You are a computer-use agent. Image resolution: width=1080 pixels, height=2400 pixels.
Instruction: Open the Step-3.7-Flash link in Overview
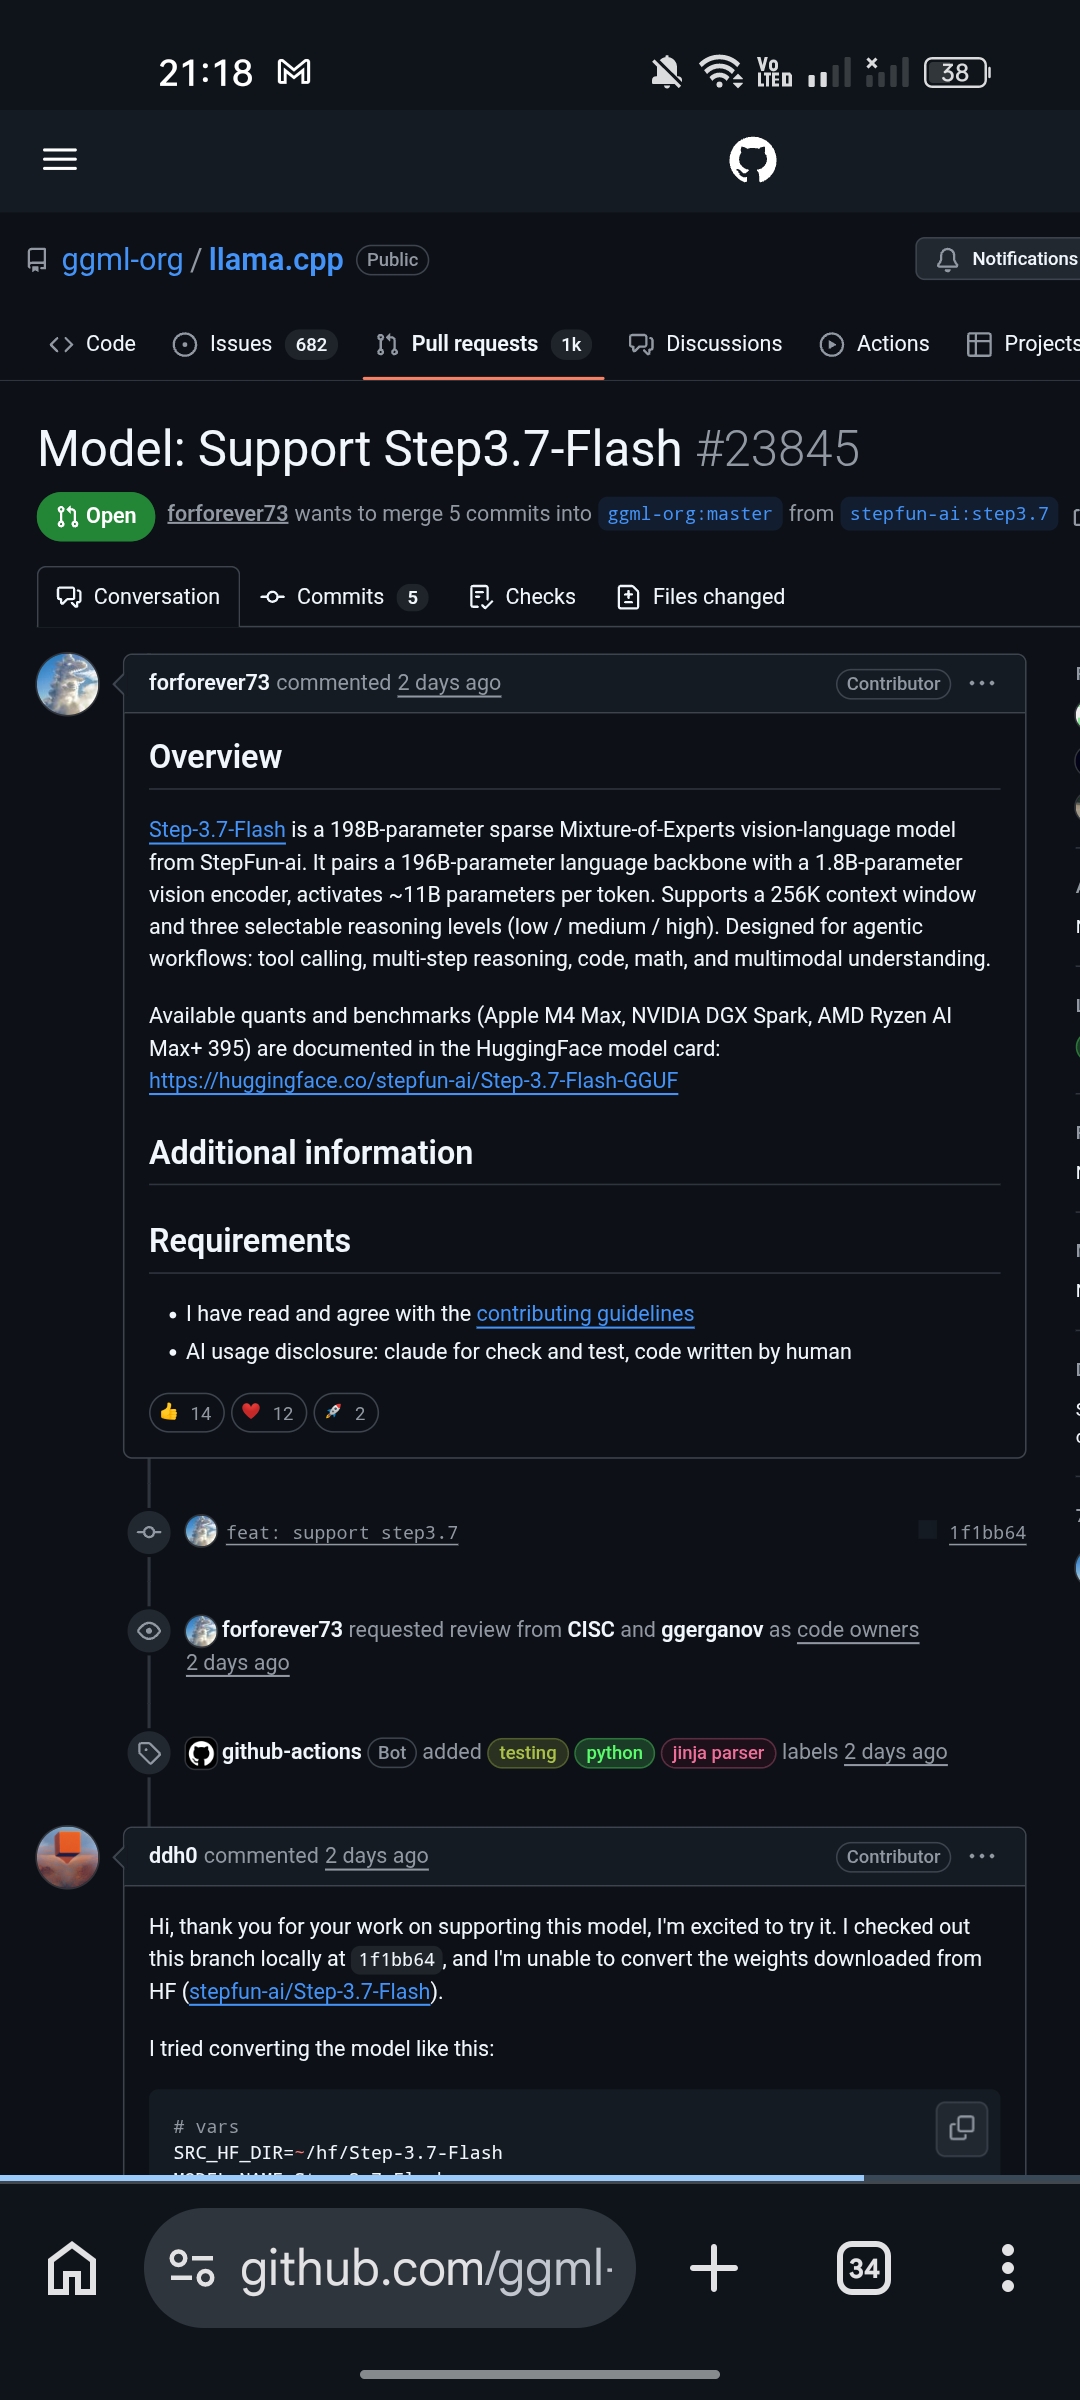(217, 830)
